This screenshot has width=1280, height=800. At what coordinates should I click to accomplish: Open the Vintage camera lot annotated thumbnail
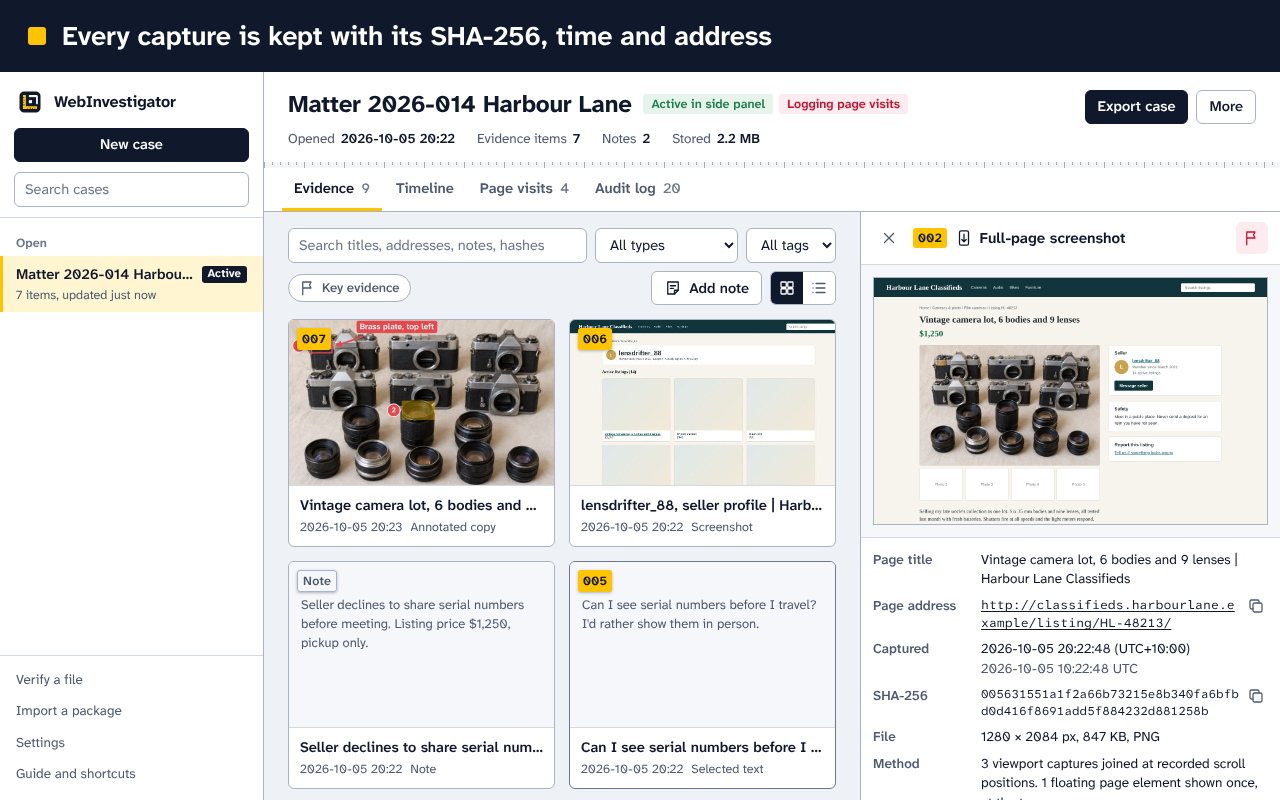[421, 403]
